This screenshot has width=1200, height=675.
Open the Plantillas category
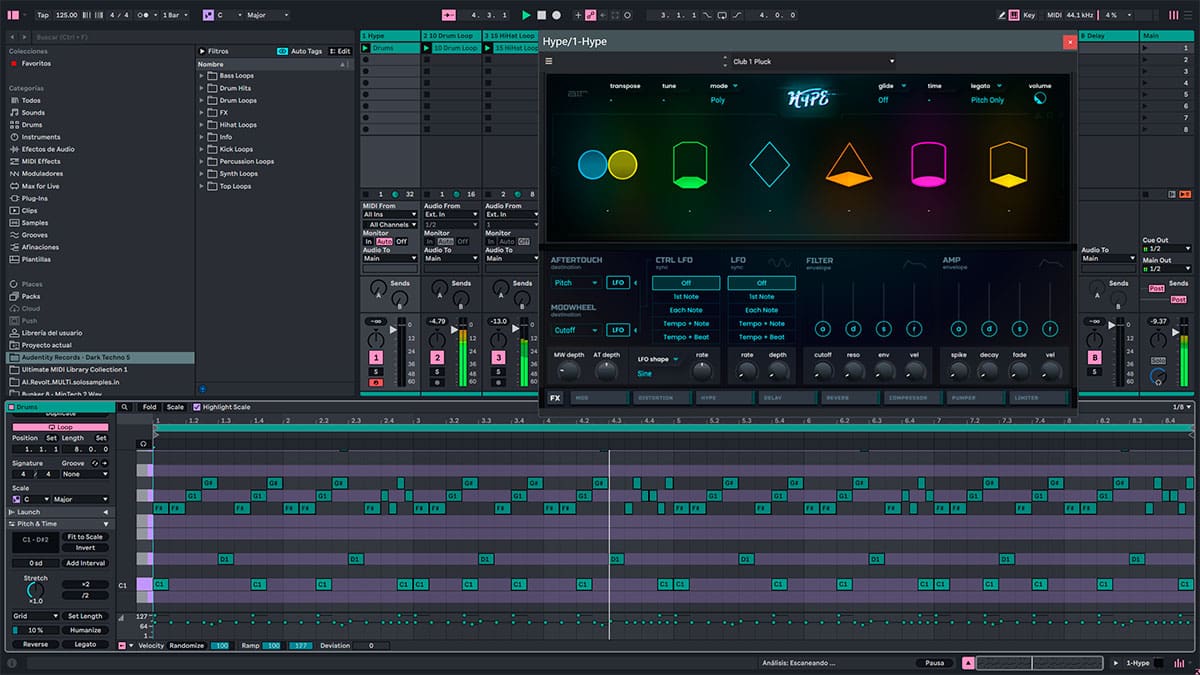[x=36, y=259]
